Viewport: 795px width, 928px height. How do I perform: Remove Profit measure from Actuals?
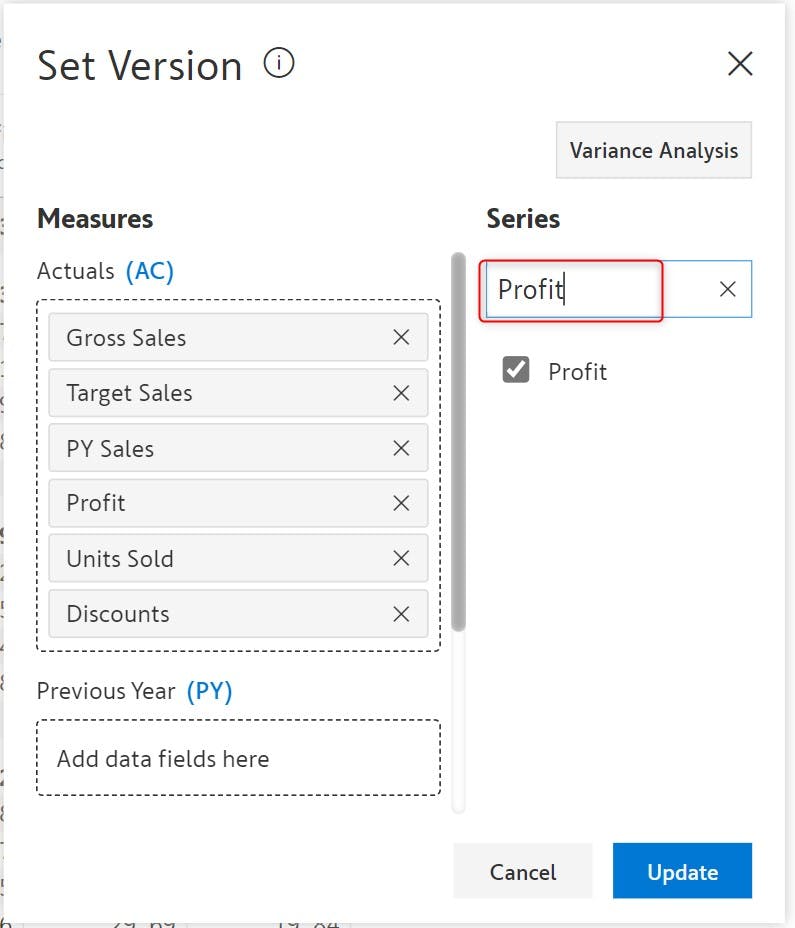coord(401,503)
